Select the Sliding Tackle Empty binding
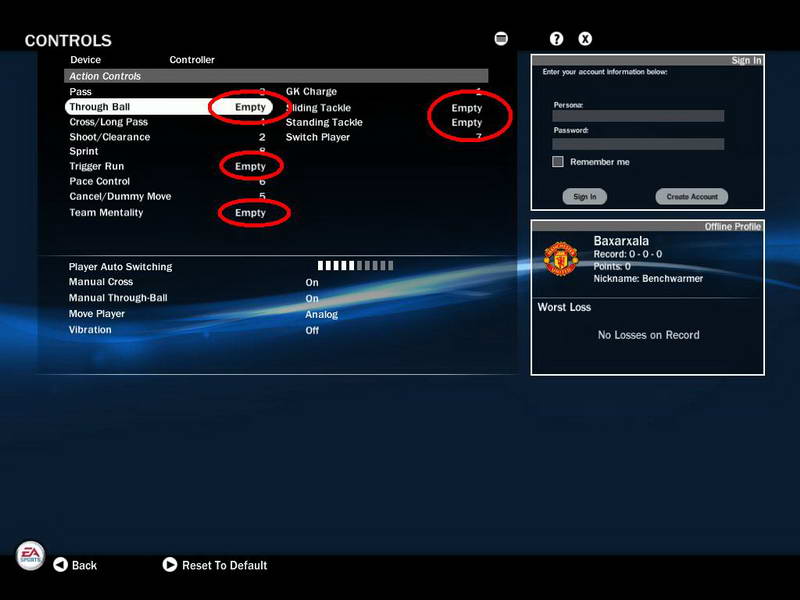The width and height of the screenshot is (800, 600). [466, 108]
